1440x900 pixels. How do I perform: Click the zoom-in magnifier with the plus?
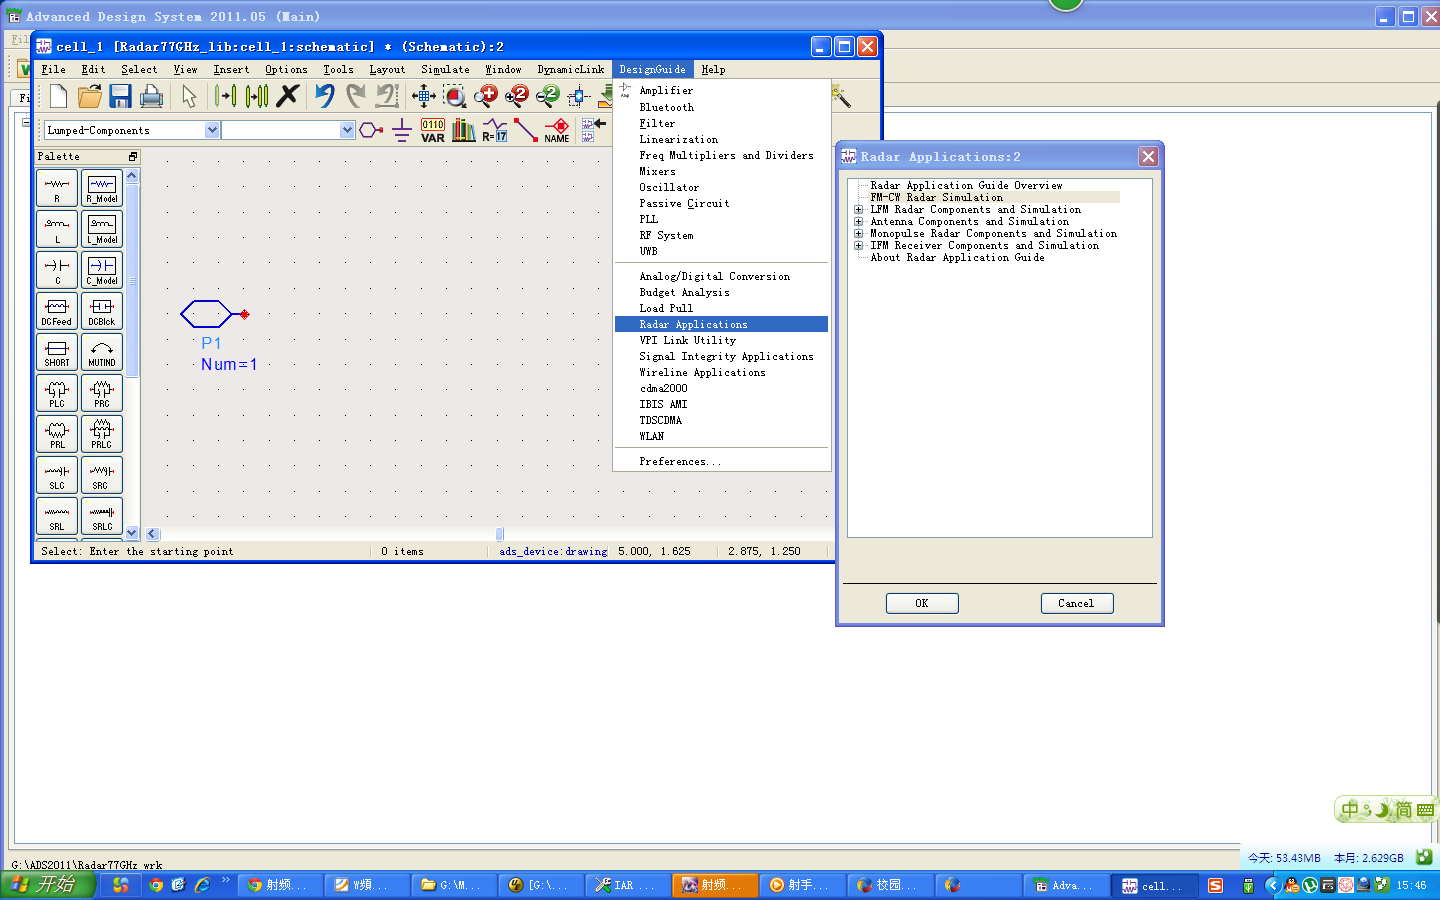tap(486, 96)
